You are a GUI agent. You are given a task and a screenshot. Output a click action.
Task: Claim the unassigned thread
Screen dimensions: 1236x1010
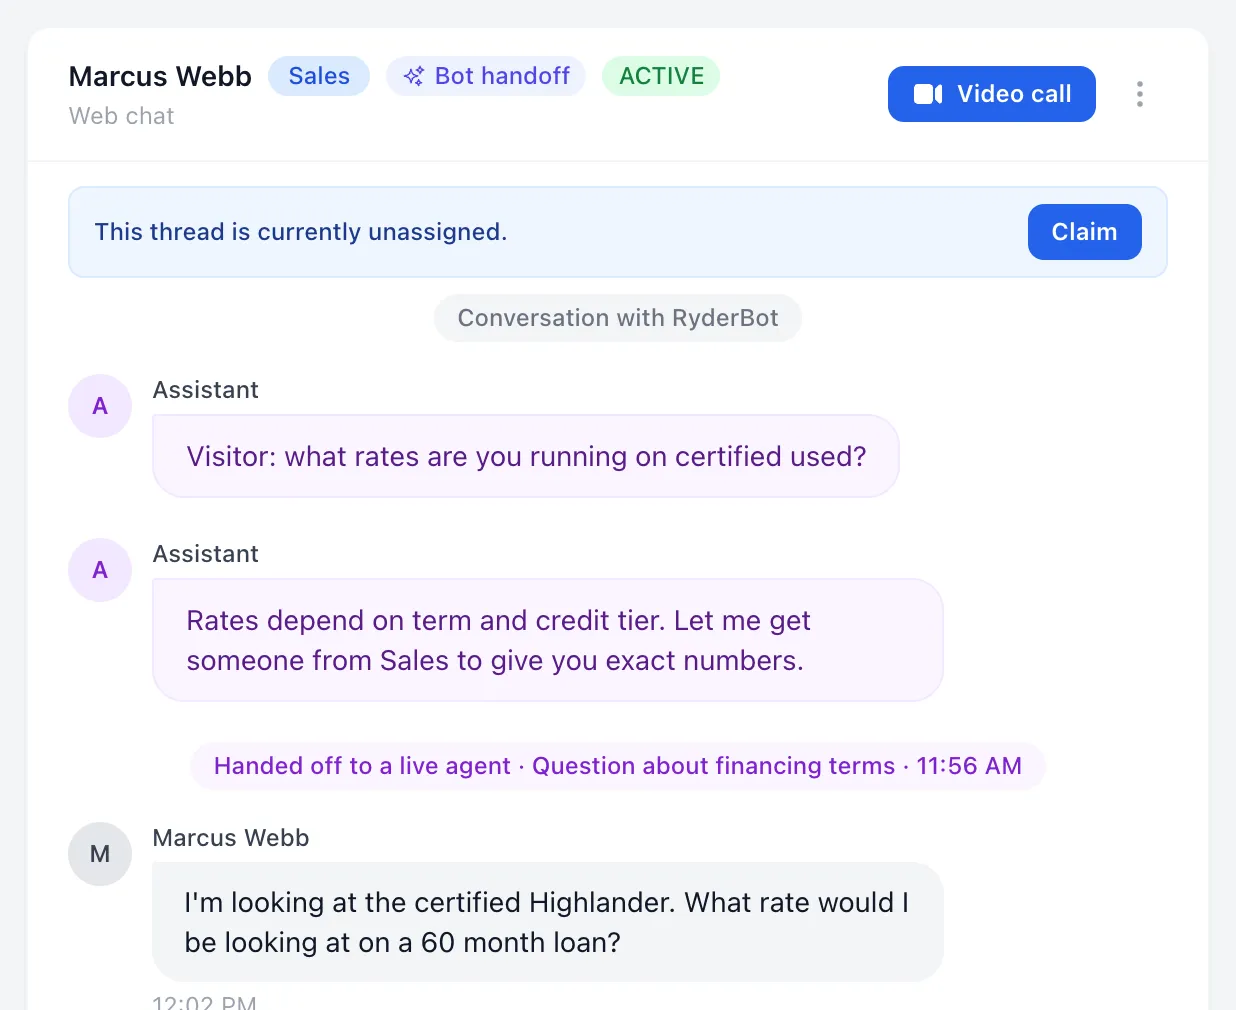[1084, 232]
